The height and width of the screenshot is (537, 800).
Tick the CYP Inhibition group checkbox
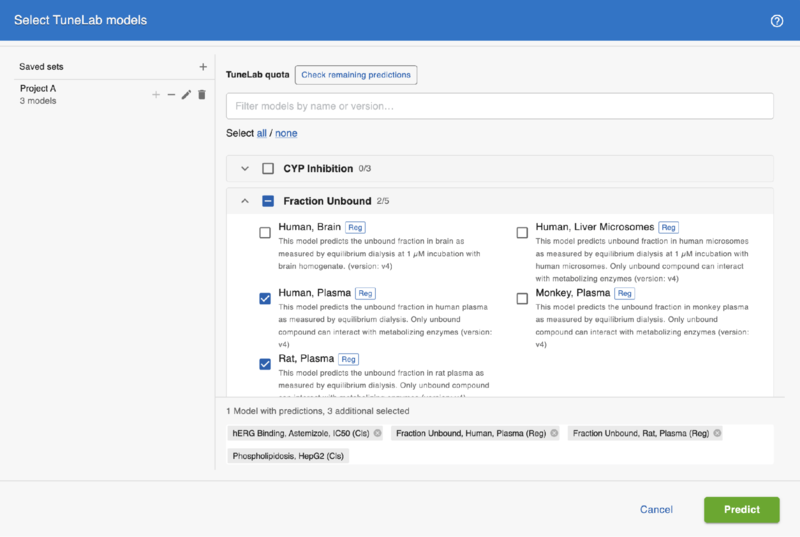268,168
